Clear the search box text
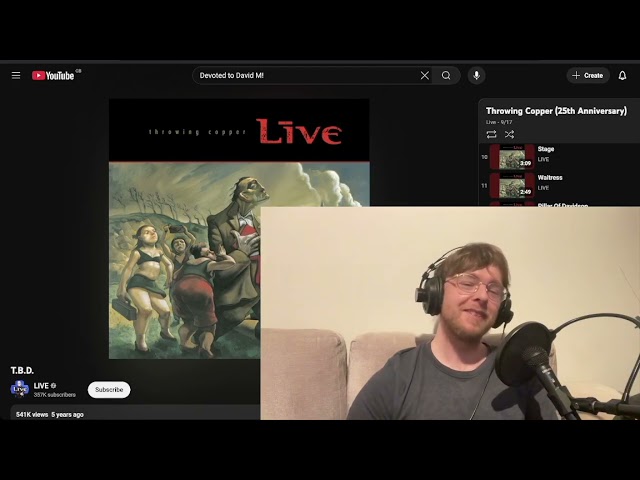The height and width of the screenshot is (480, 640). coord(424,76)
